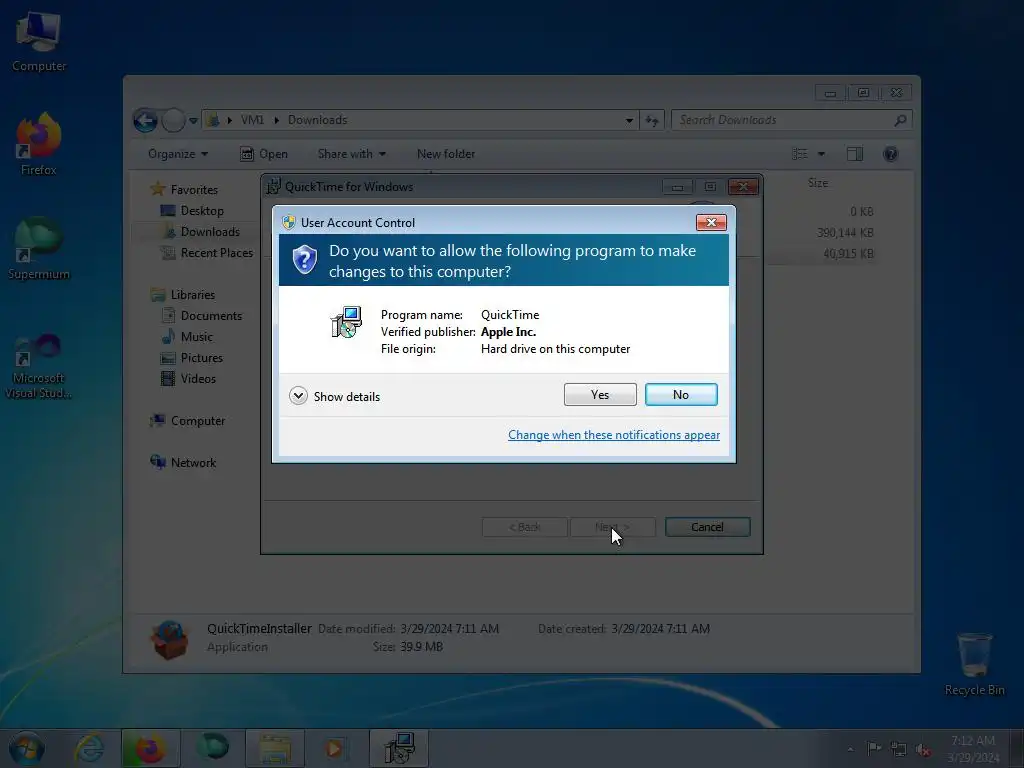Click Yes in User Account Control
This screenshot has width=1024, height=768.
[x=600, y=394]
